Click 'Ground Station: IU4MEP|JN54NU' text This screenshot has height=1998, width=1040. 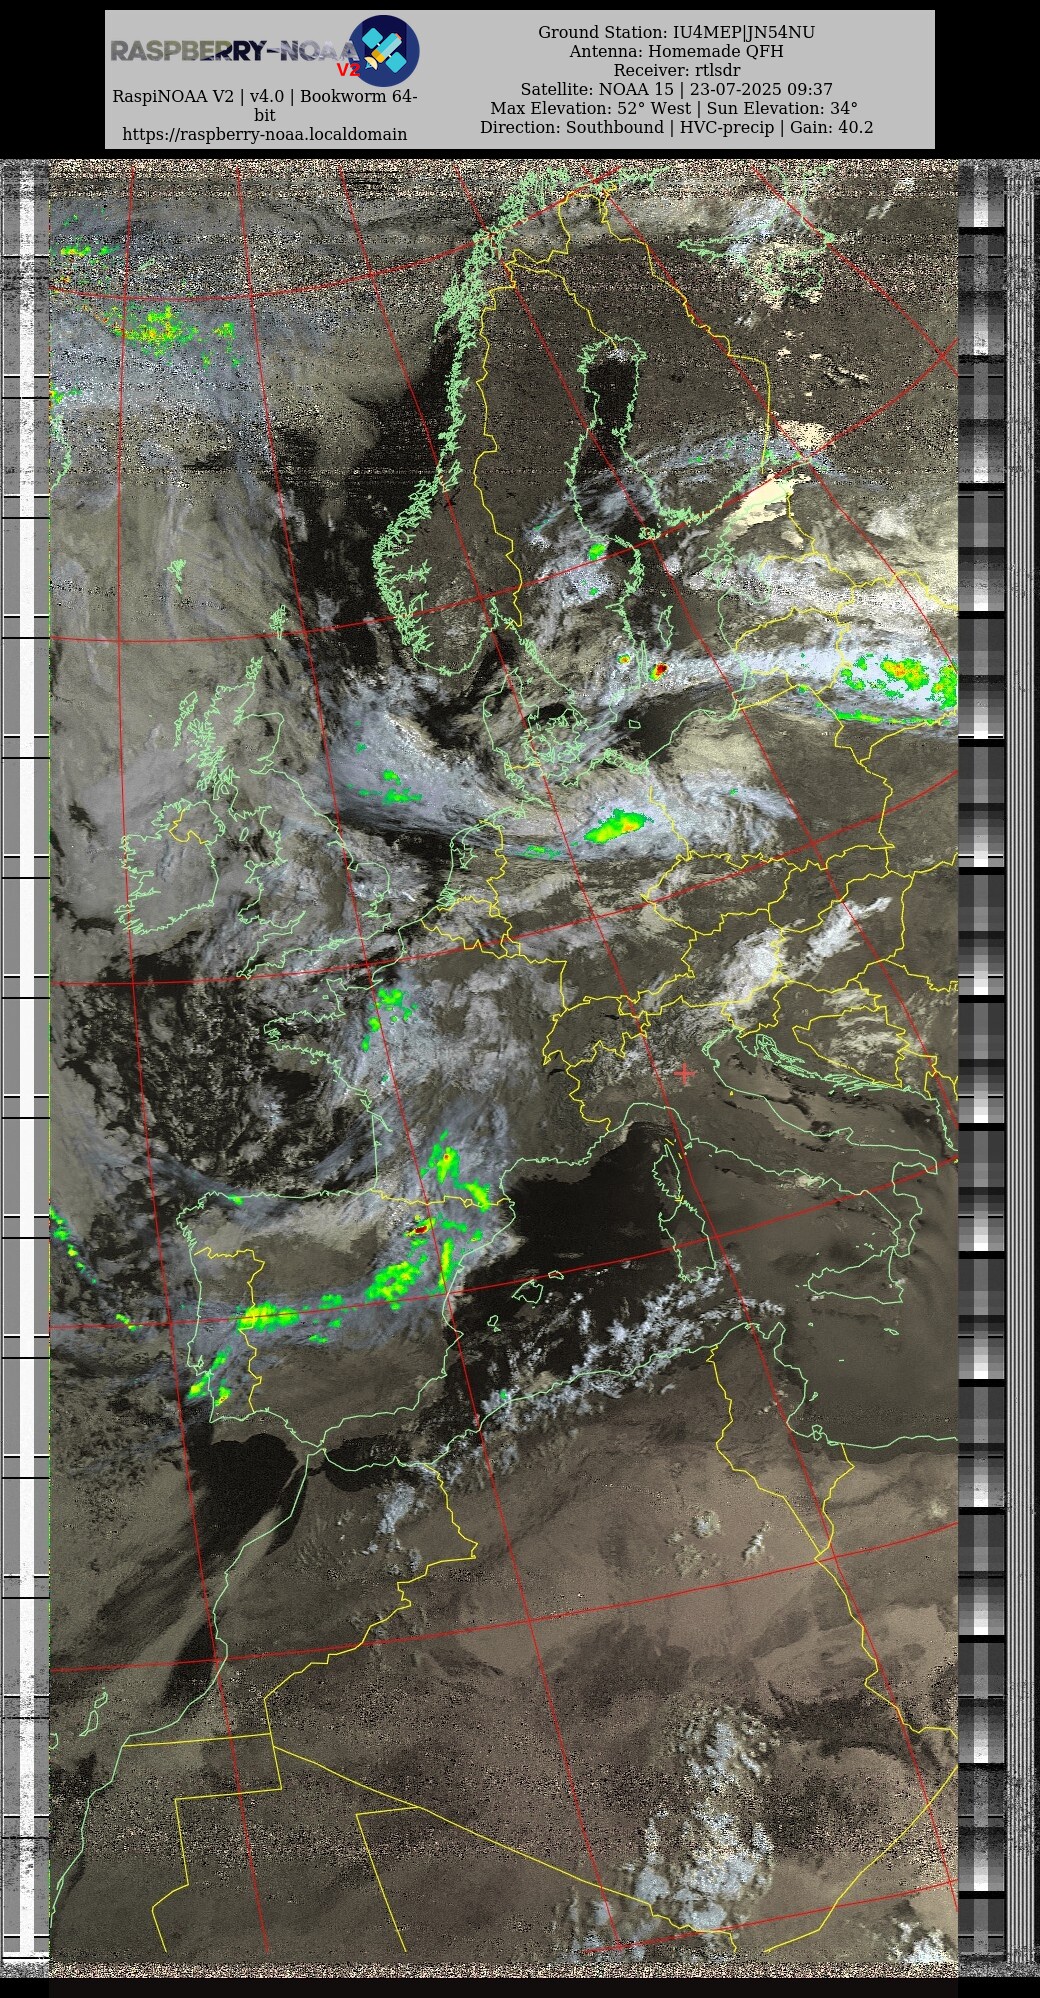tap(676, 32)
